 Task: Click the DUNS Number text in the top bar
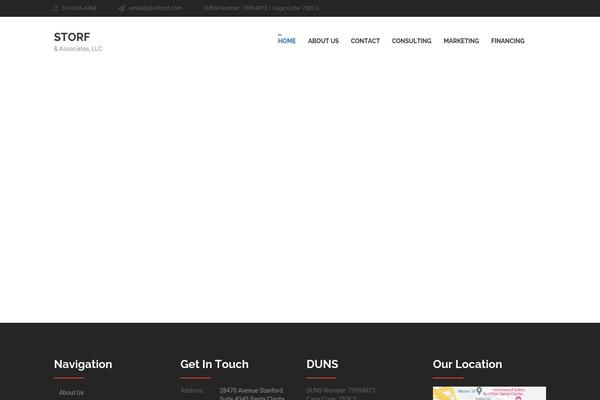[x=261, y=8]
